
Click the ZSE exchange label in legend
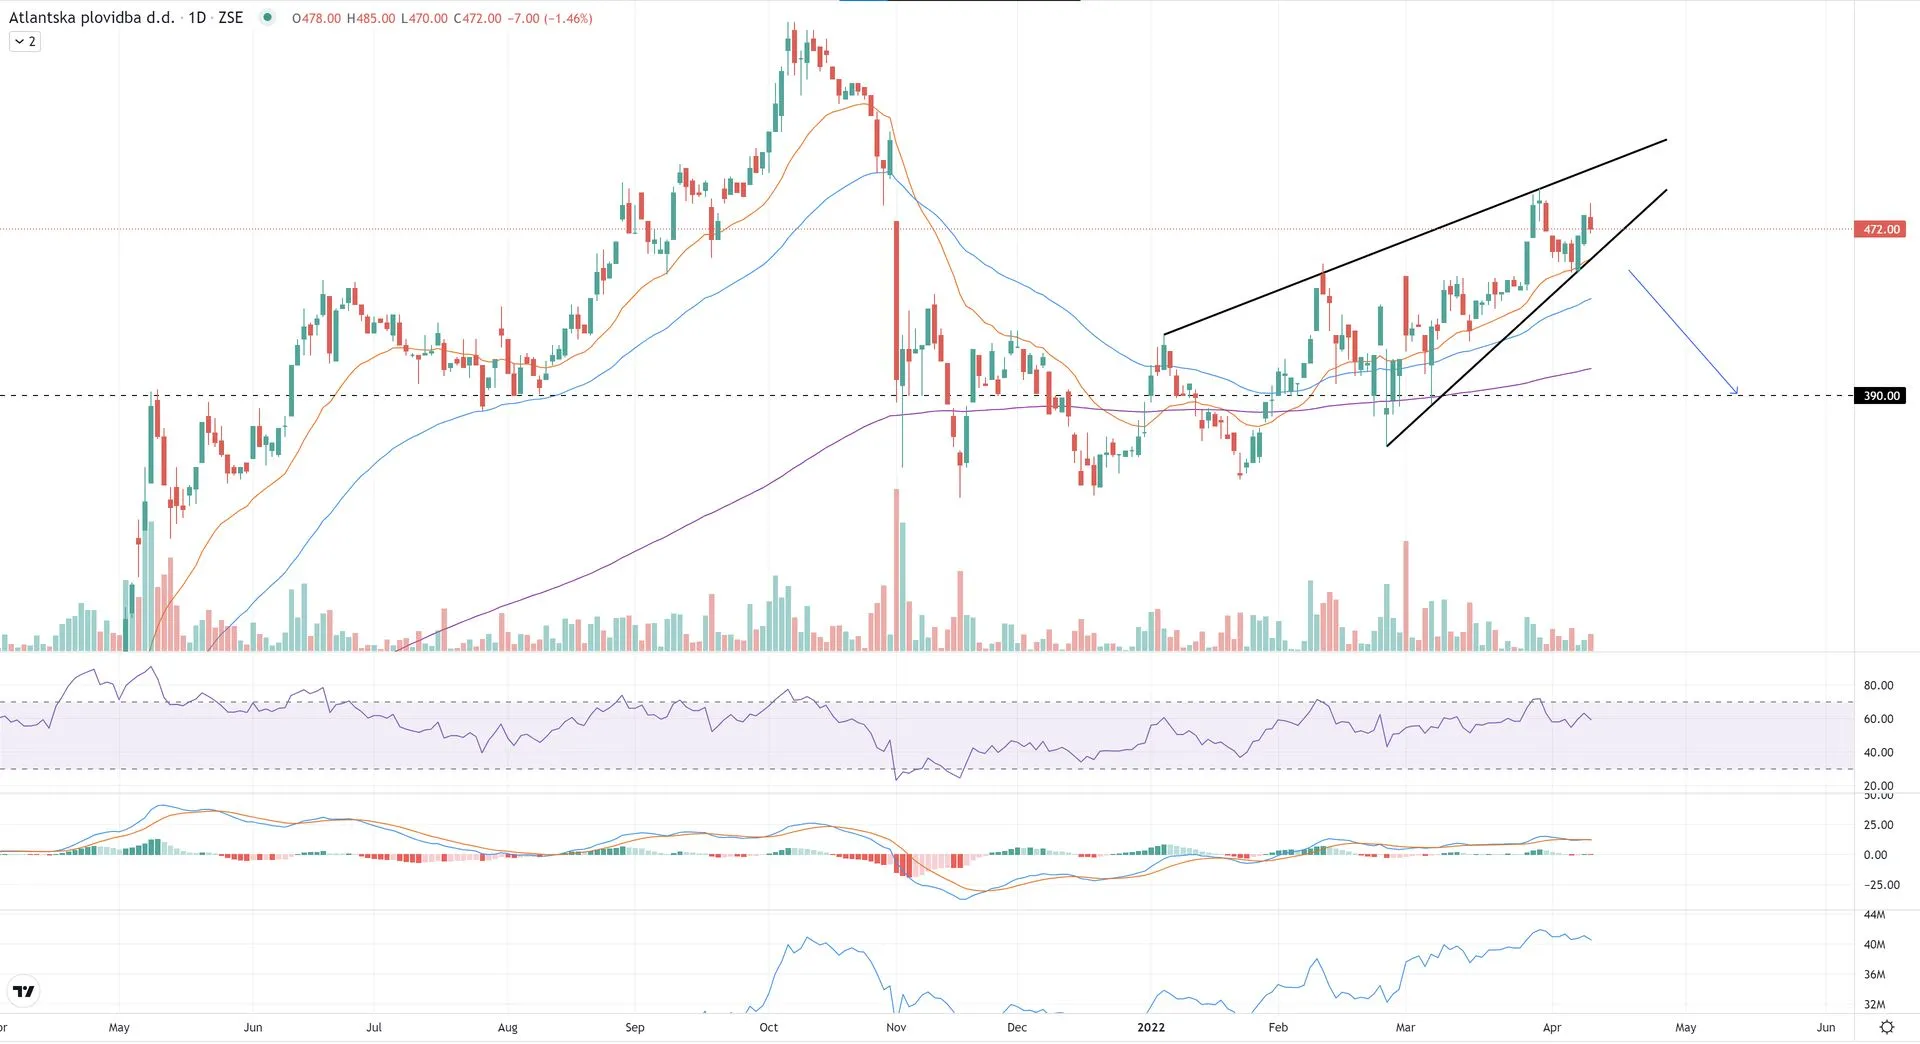pyautogui.click(x=230, y=18)
